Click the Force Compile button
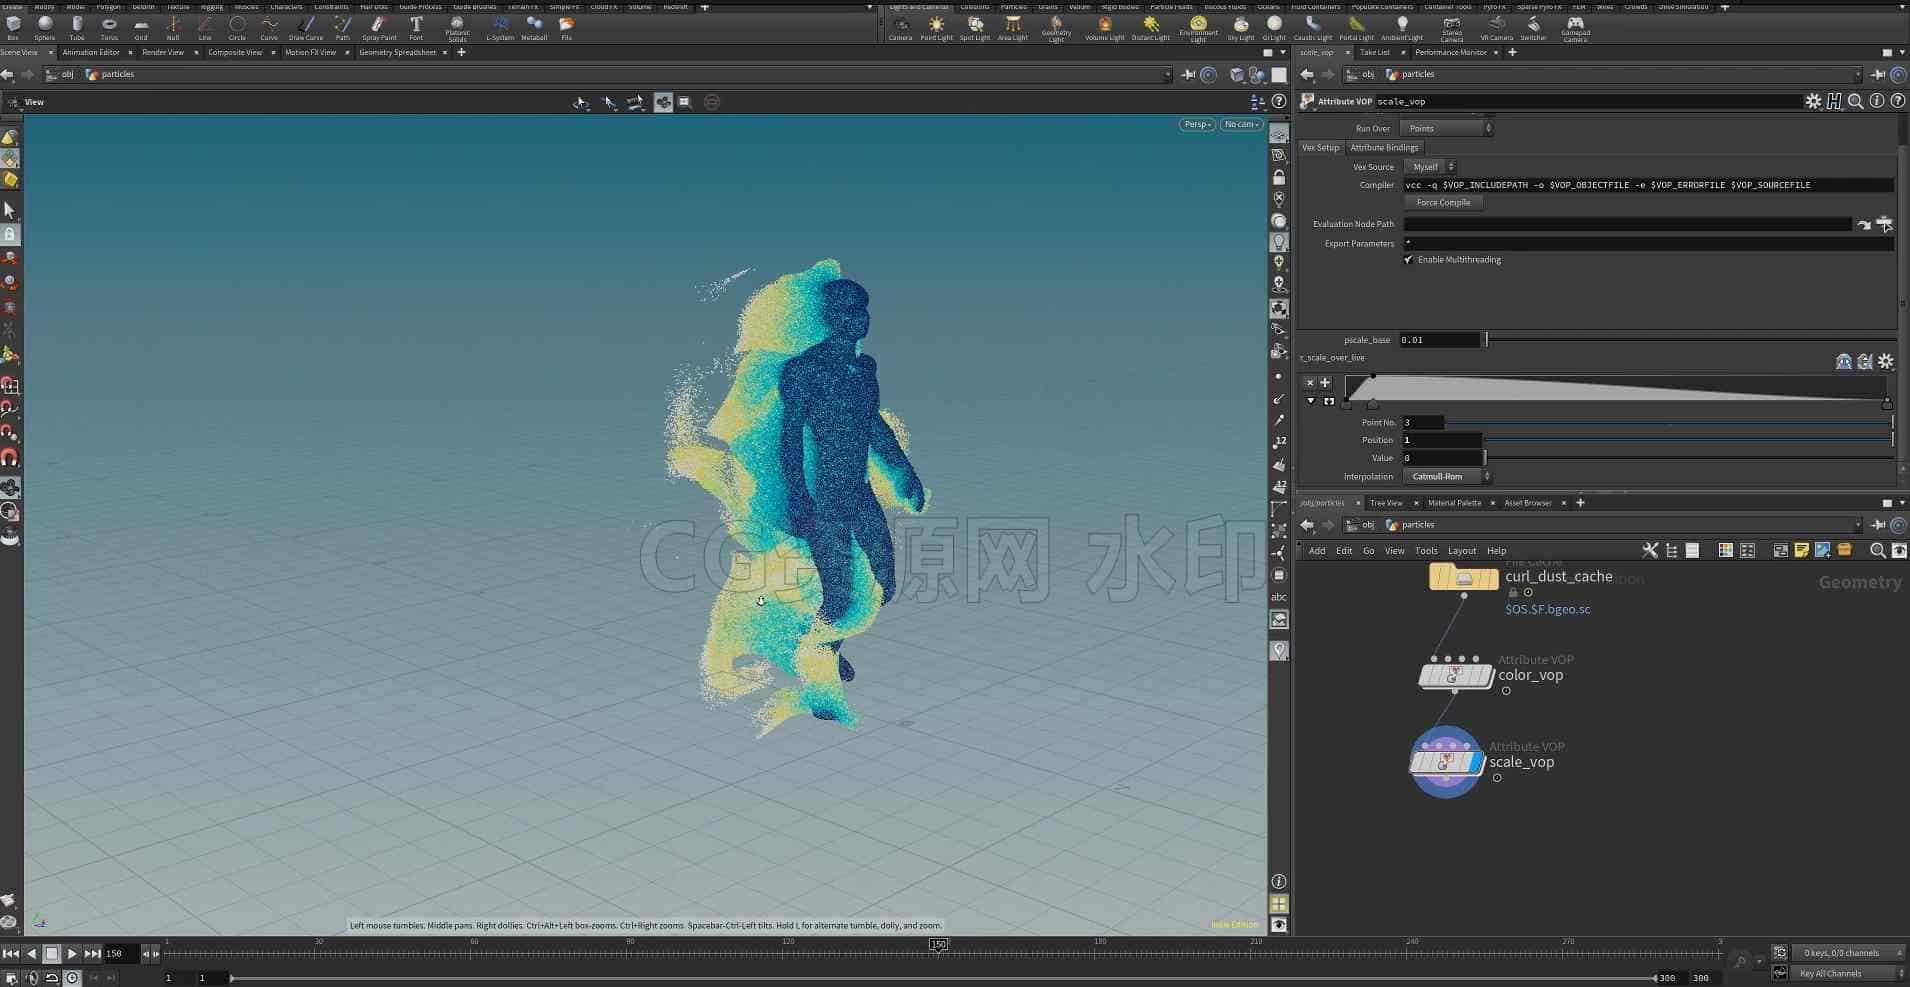The height and width of the screenshot is (987, 1910). pyautogui.click(x=1443, y=203)
